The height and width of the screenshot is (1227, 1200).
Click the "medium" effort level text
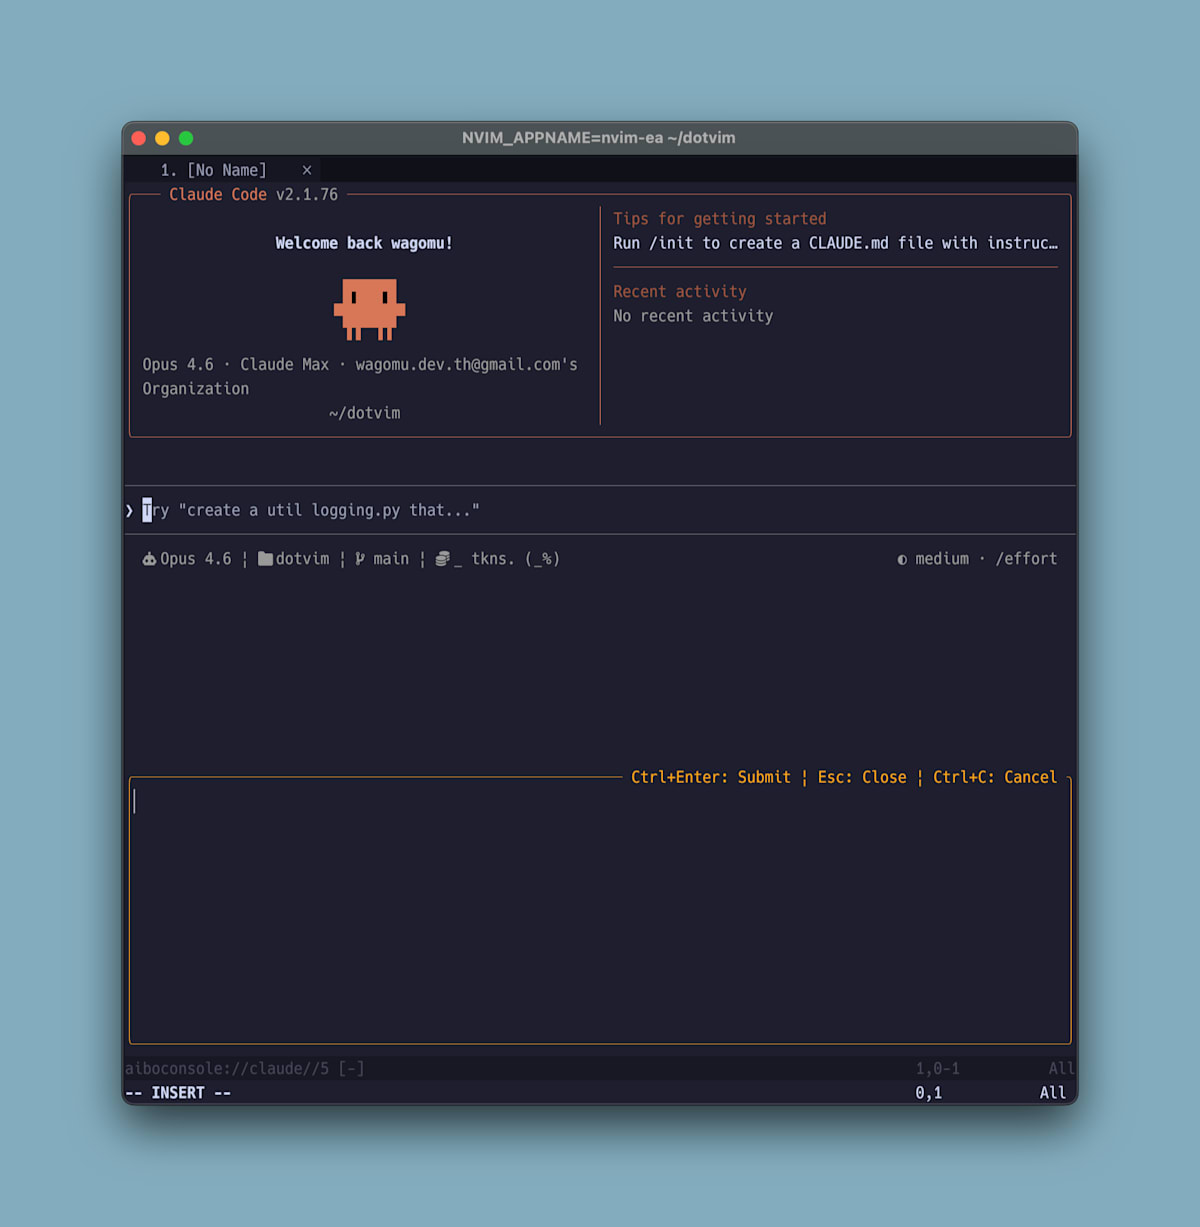[942, 559]
